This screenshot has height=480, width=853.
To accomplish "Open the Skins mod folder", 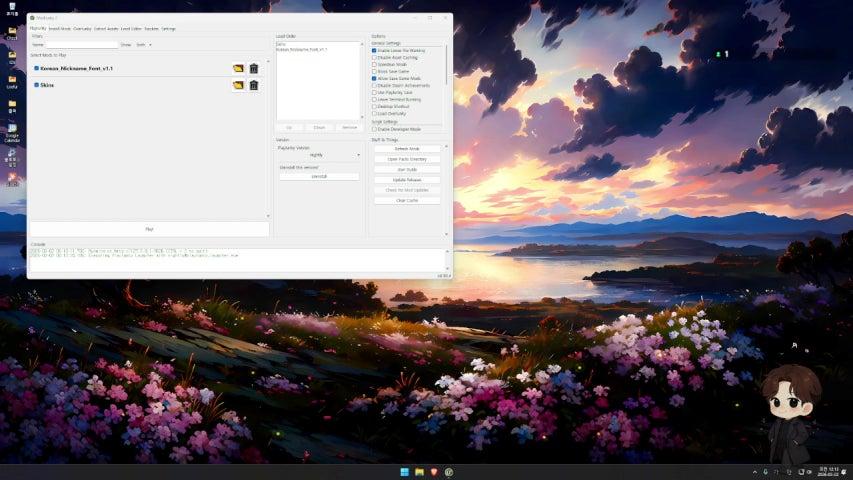I will [238, 85].
